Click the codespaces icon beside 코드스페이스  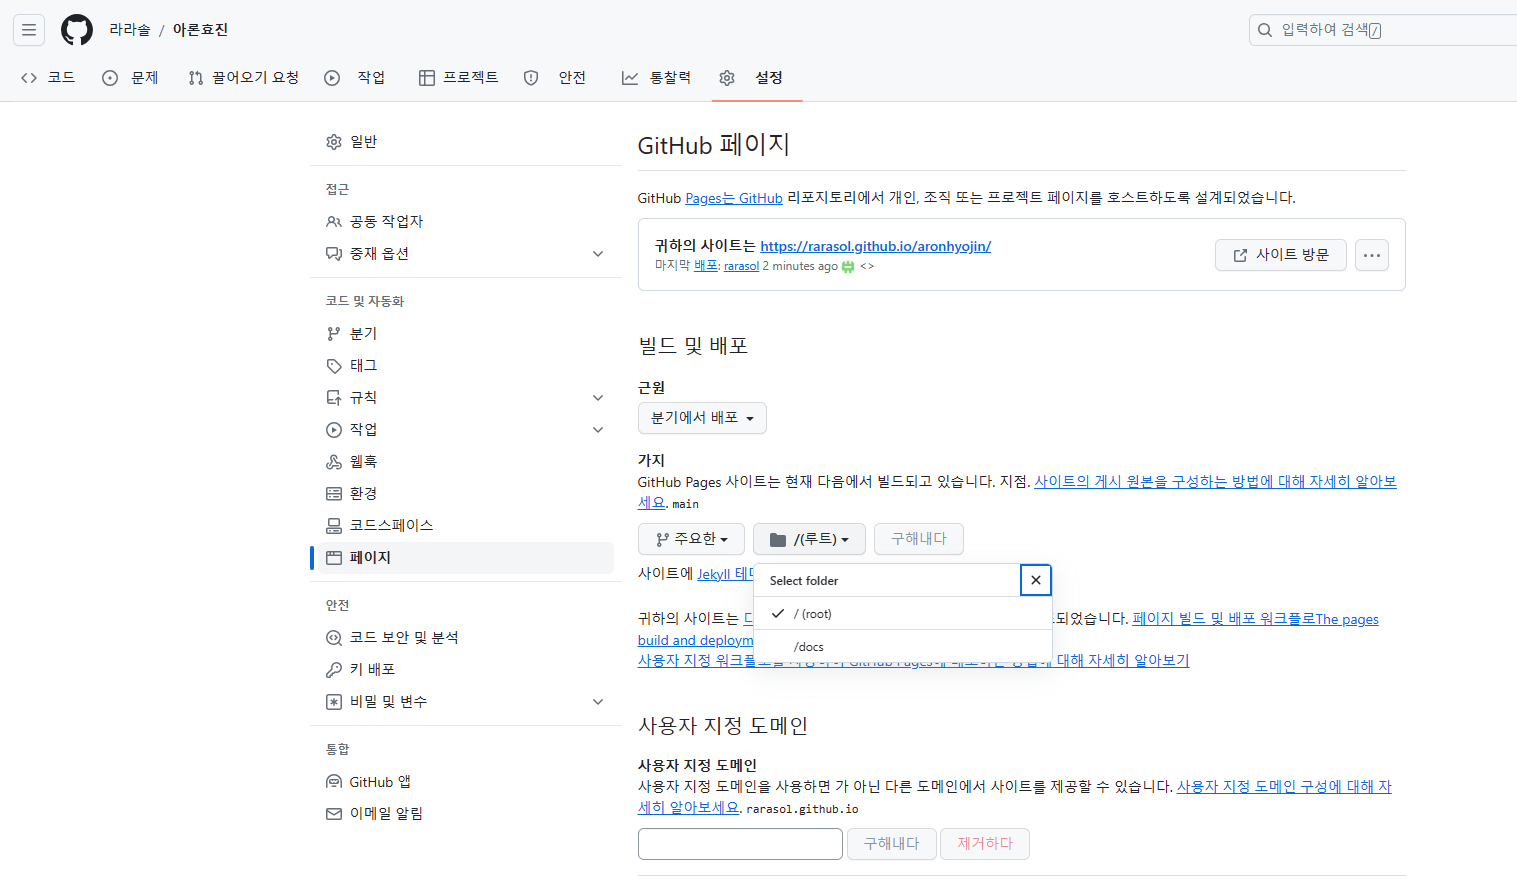(x=334, y=526)
